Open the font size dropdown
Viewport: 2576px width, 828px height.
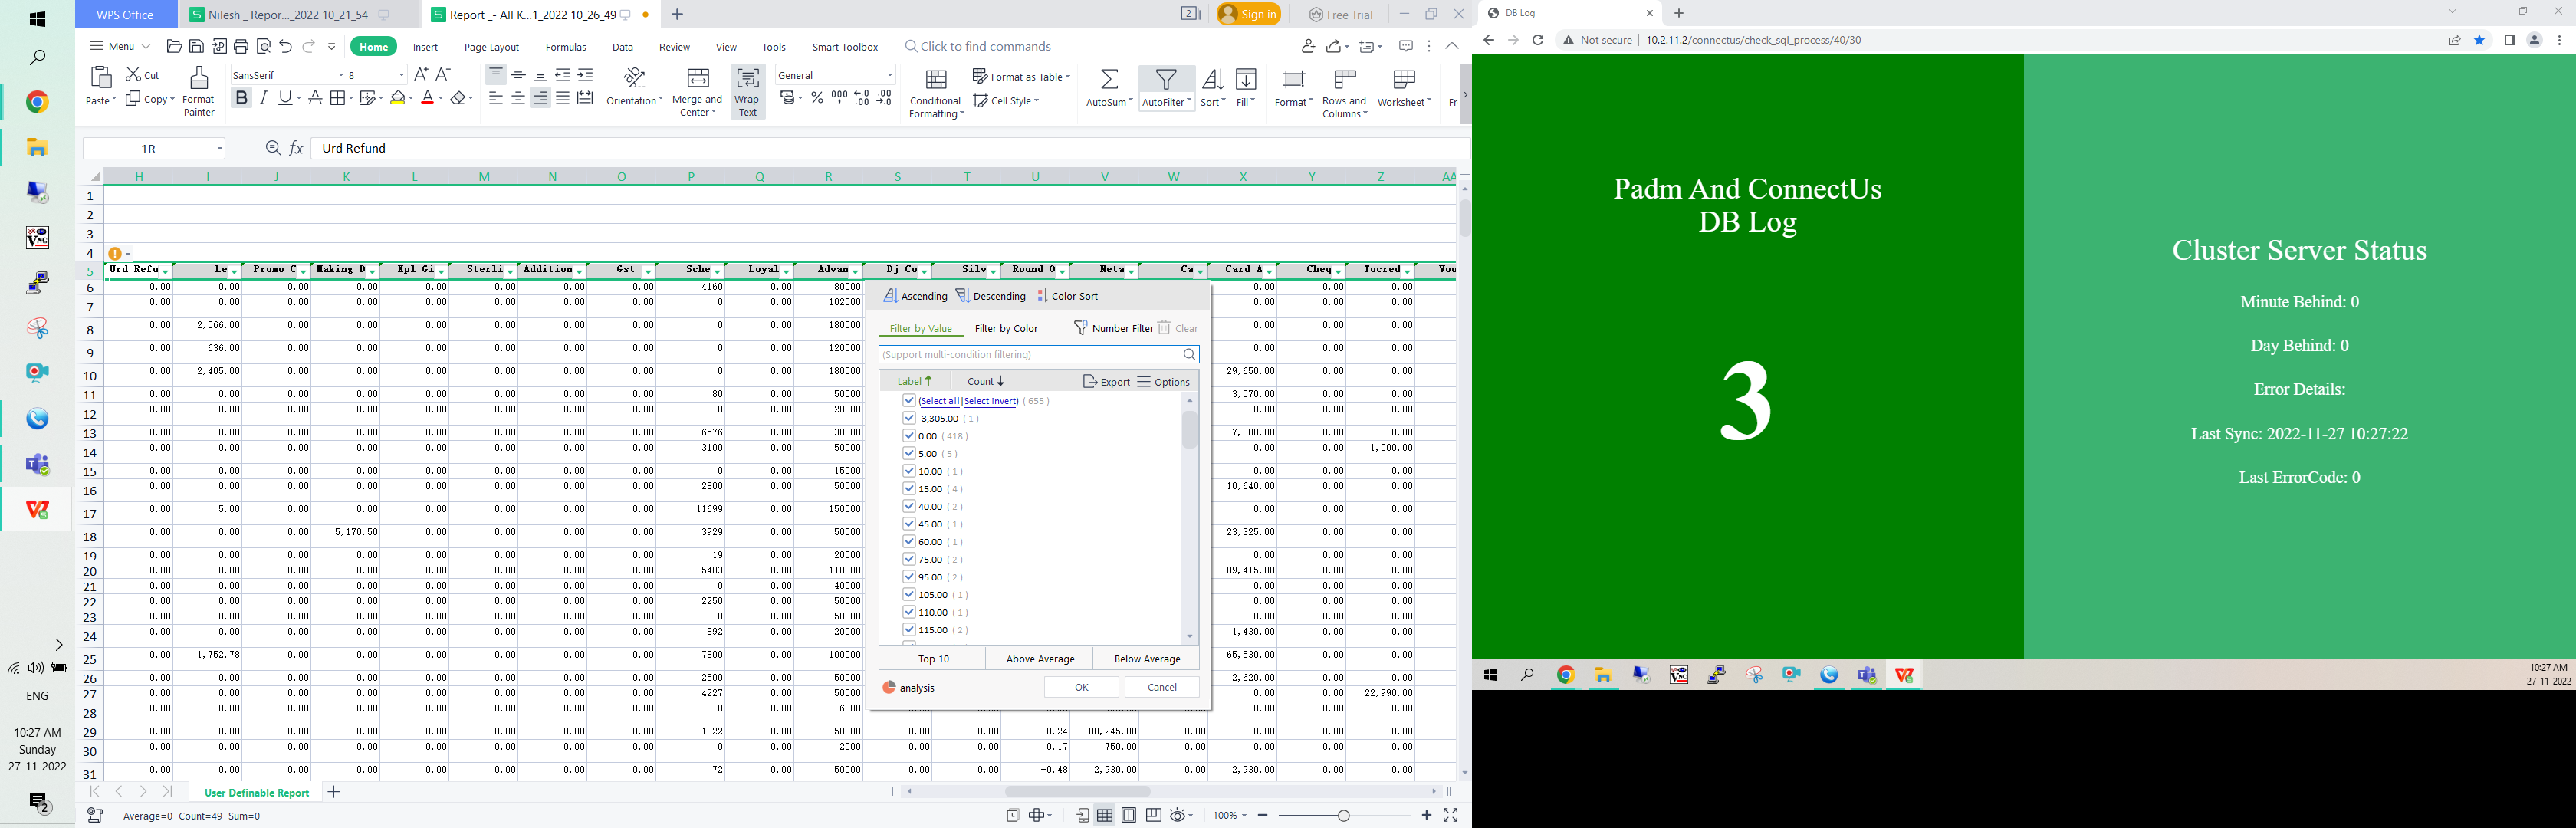click(x=402, y=75)
